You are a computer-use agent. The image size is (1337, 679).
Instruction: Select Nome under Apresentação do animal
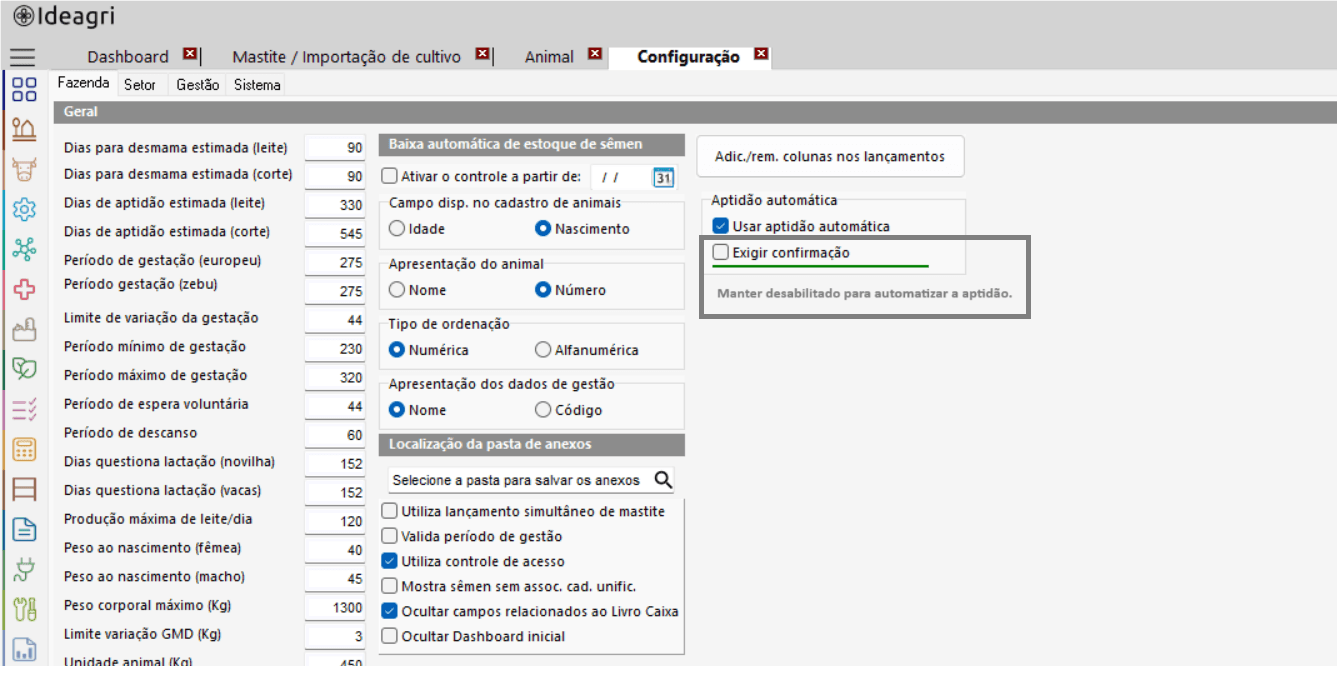pos(397,290)
